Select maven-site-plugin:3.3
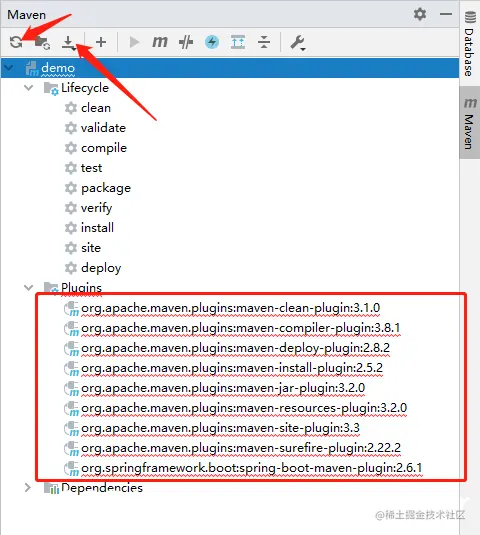This screenshot has width=480, height=535. pyautogui.click(x=220, y=428)
